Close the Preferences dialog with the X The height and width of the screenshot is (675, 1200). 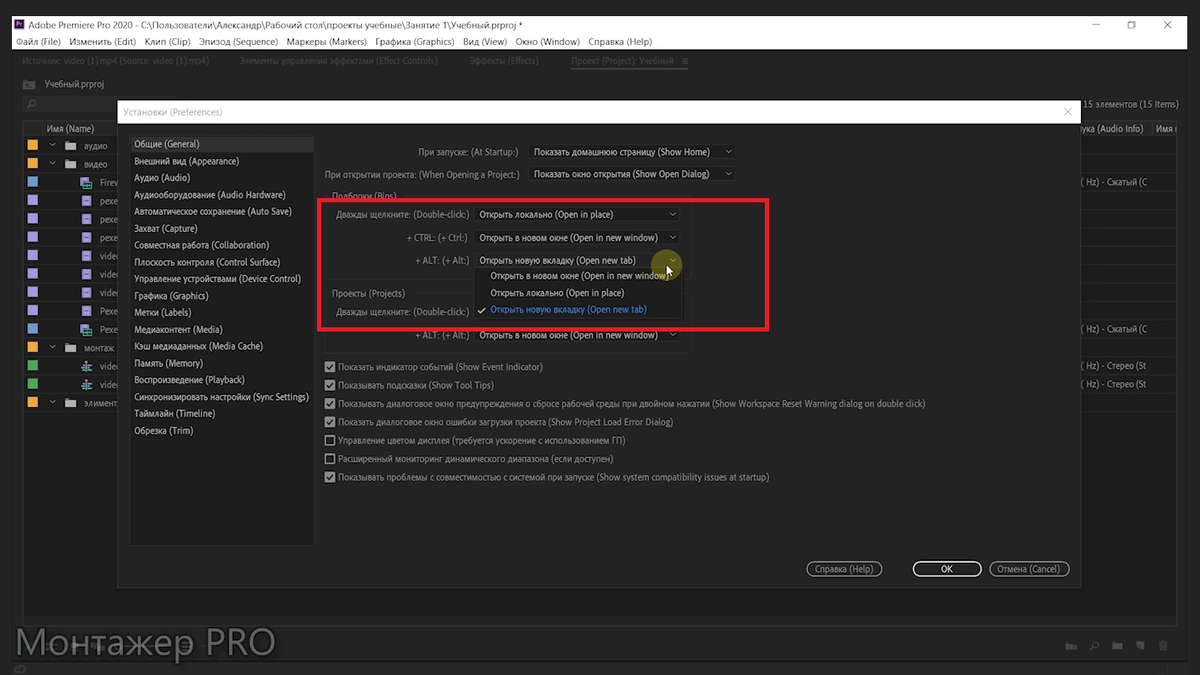(x=1067, y=112)
